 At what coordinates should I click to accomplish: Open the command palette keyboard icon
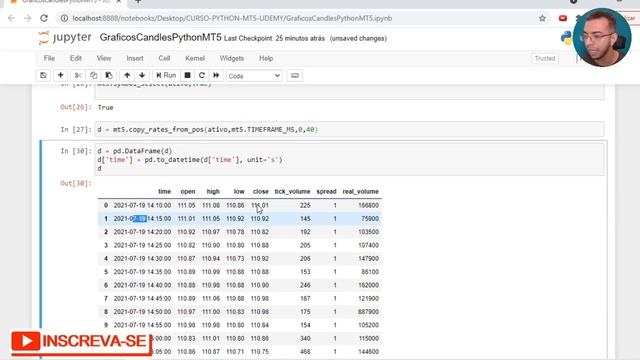coord(295,76)
